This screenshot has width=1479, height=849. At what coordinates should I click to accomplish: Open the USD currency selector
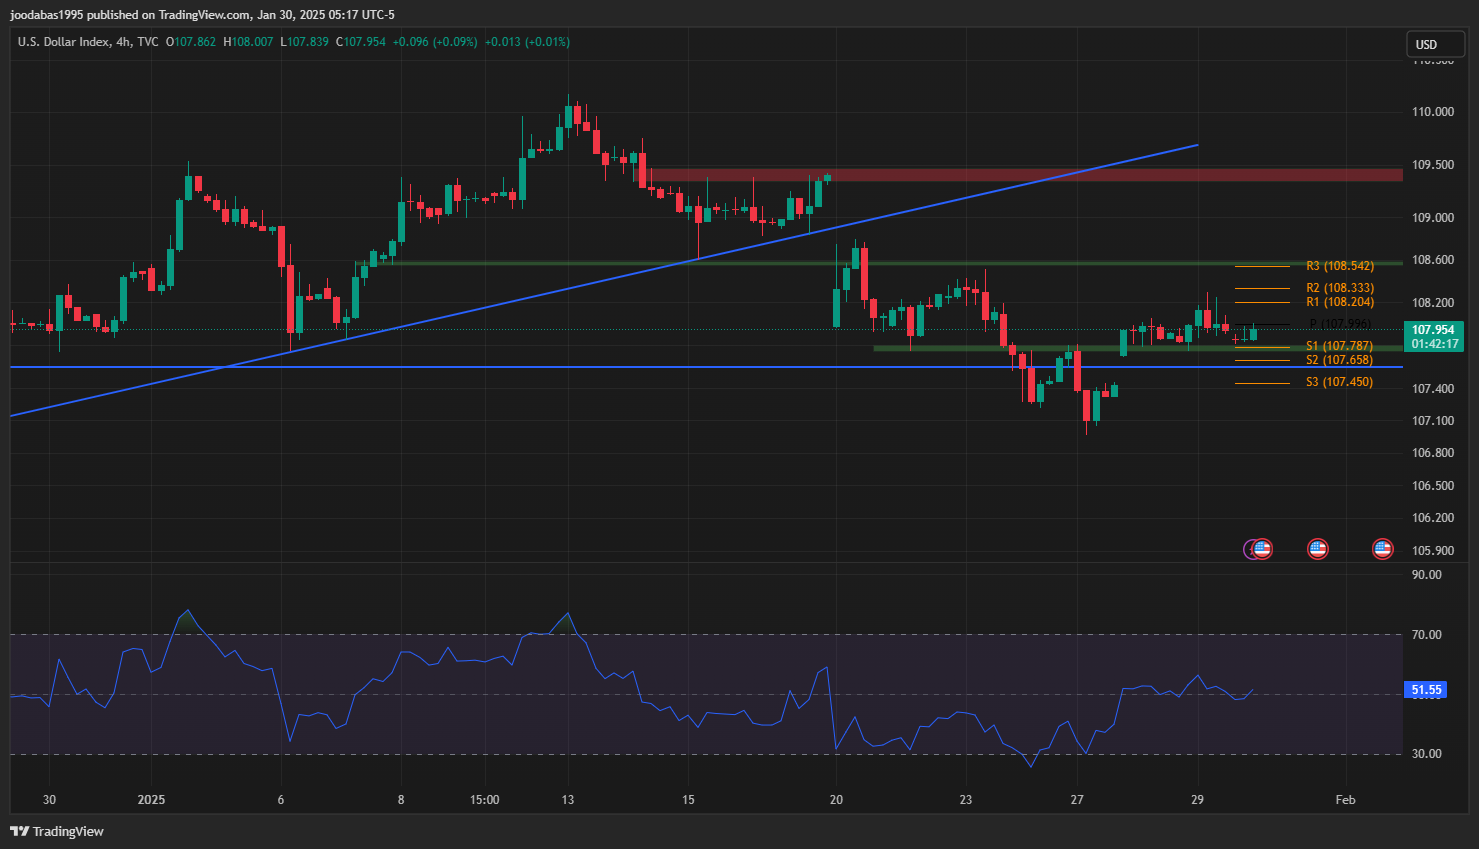point(1436,44)
